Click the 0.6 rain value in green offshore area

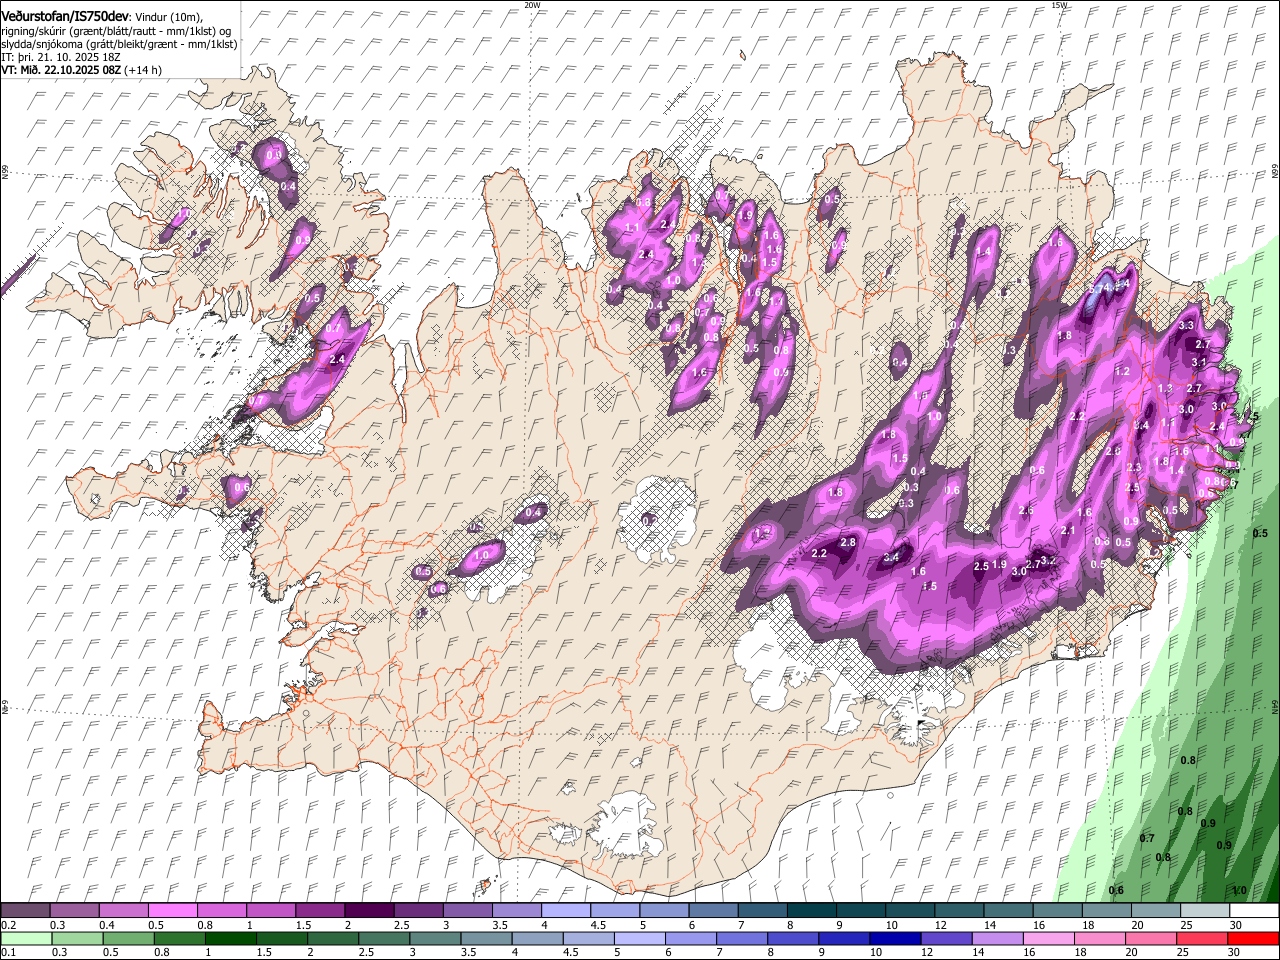point(1117,890)
